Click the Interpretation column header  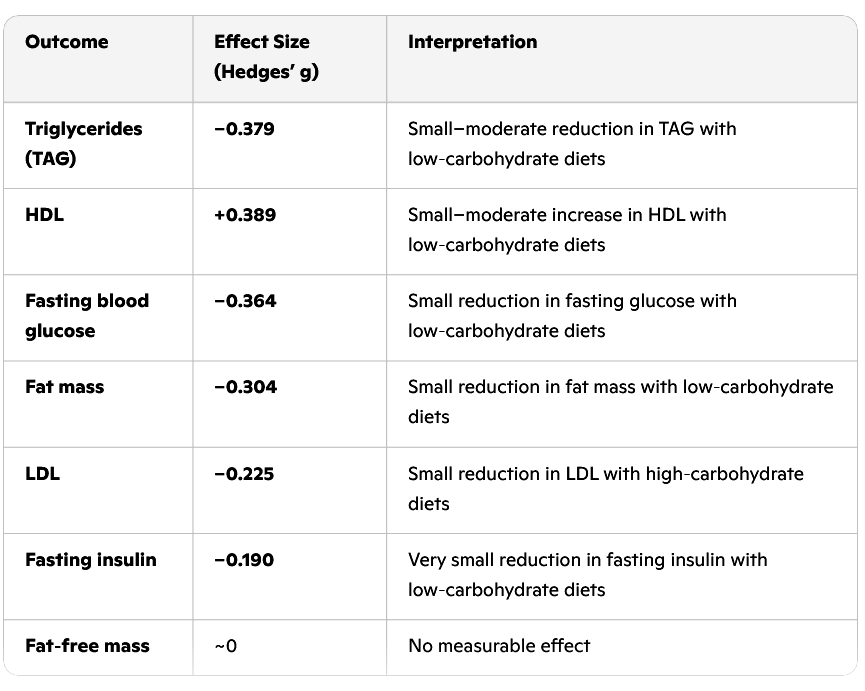click(472, 42)
